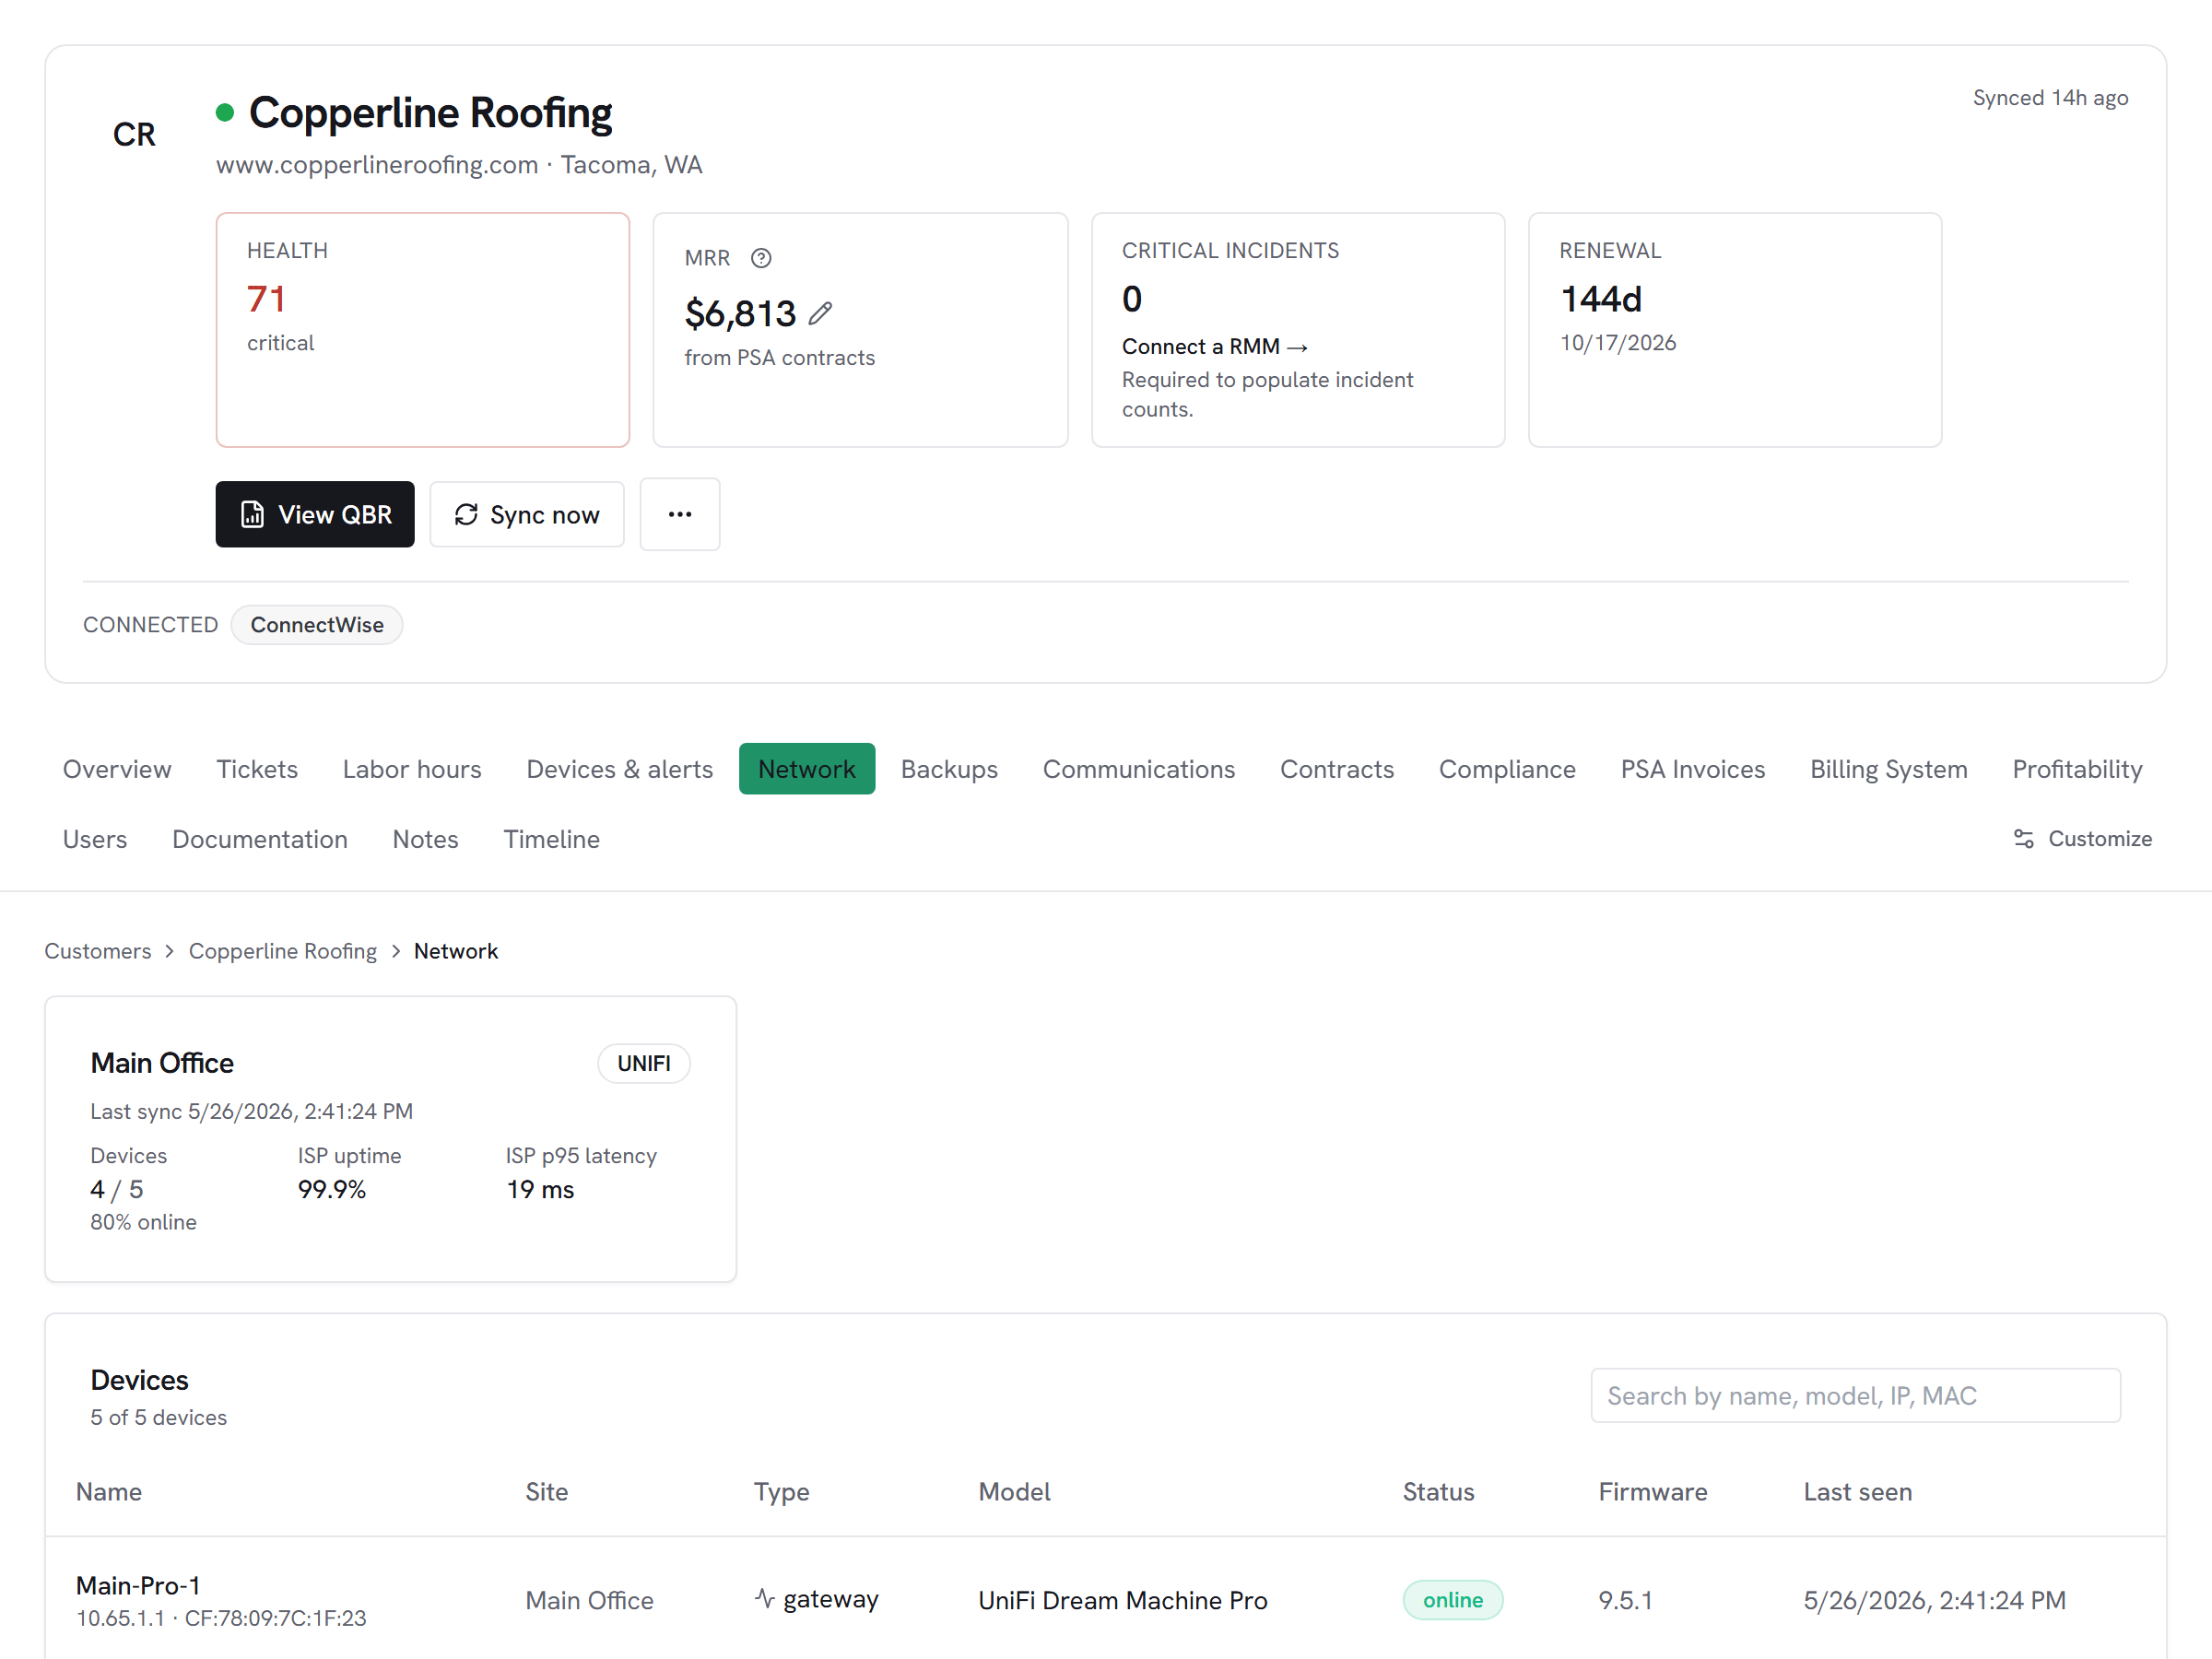Click the pencil icon to edit MRR
Image resolution: width=2212 pixels, height=1659 pixels.
tap(820, 314)
